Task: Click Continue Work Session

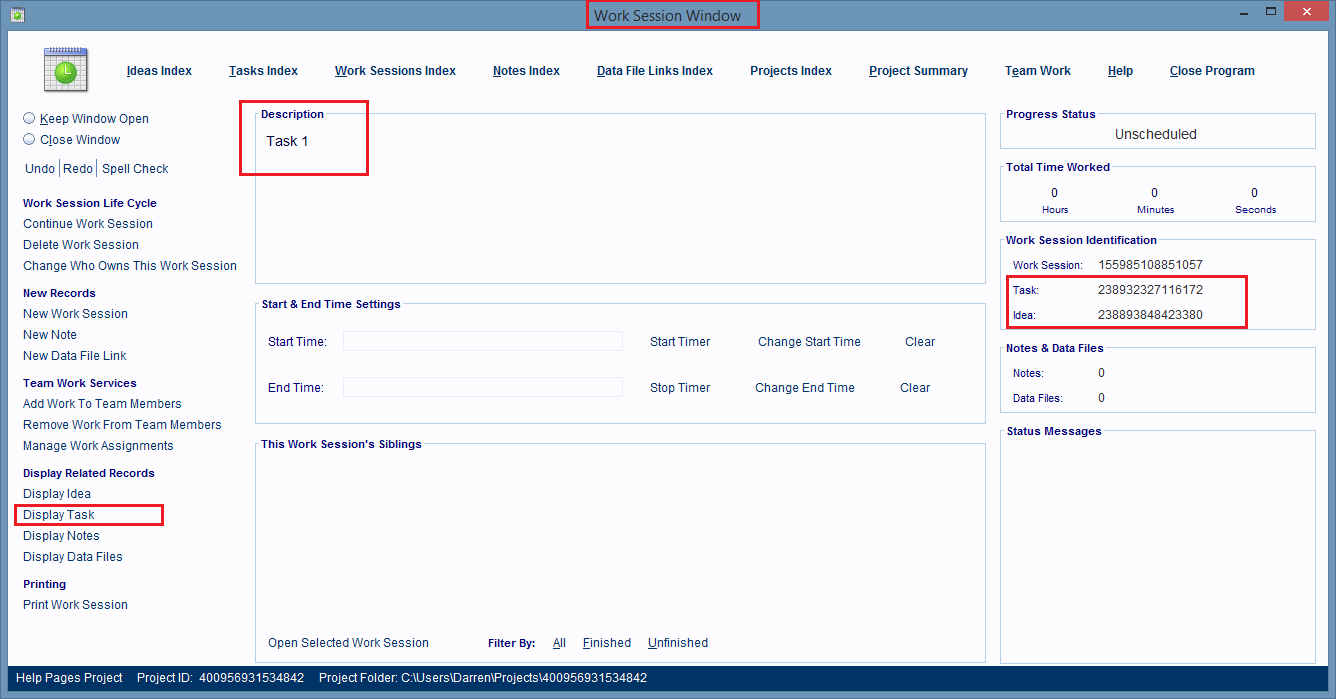Action: [x=88, y=224]
